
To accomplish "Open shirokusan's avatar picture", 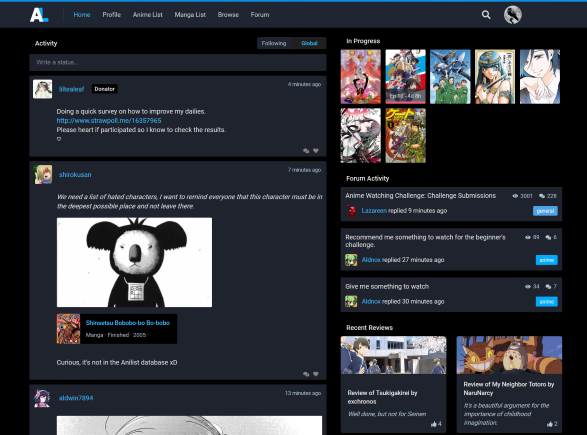I will (43, 174).
